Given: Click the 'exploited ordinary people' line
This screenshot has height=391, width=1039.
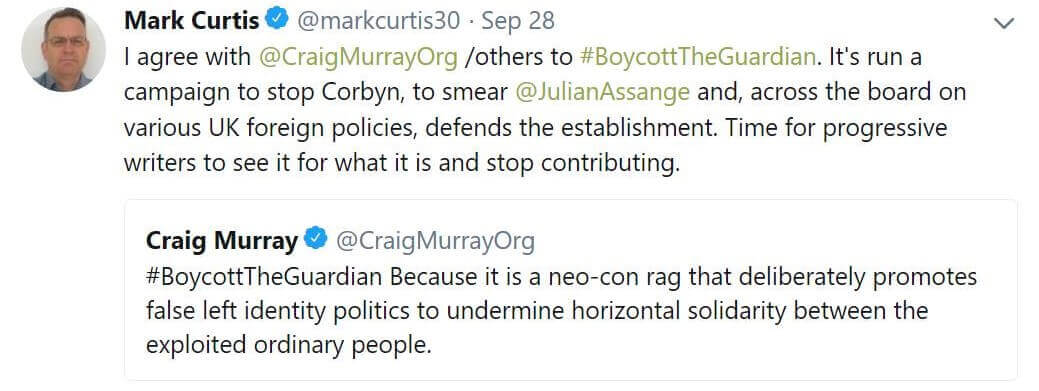Looking at the screenshot, I should pyautogui.click(x=288, y=345).
